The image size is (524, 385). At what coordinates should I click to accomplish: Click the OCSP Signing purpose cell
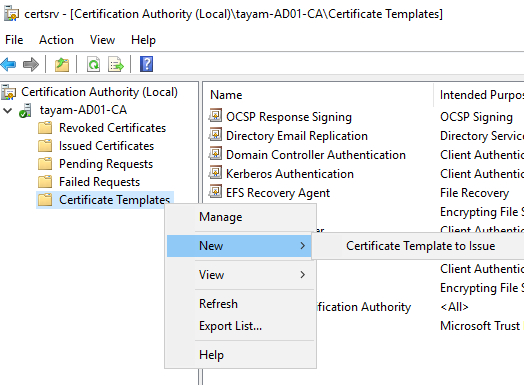[476, 117]
